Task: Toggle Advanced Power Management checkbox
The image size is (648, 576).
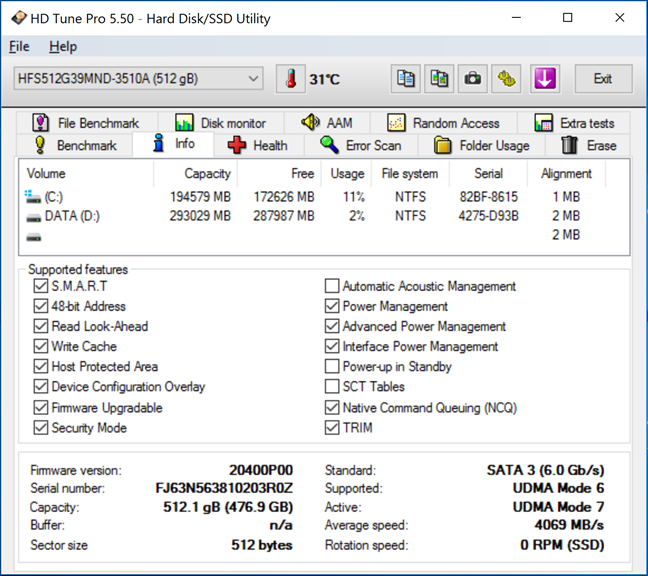Action: click(x=332, y=326)
